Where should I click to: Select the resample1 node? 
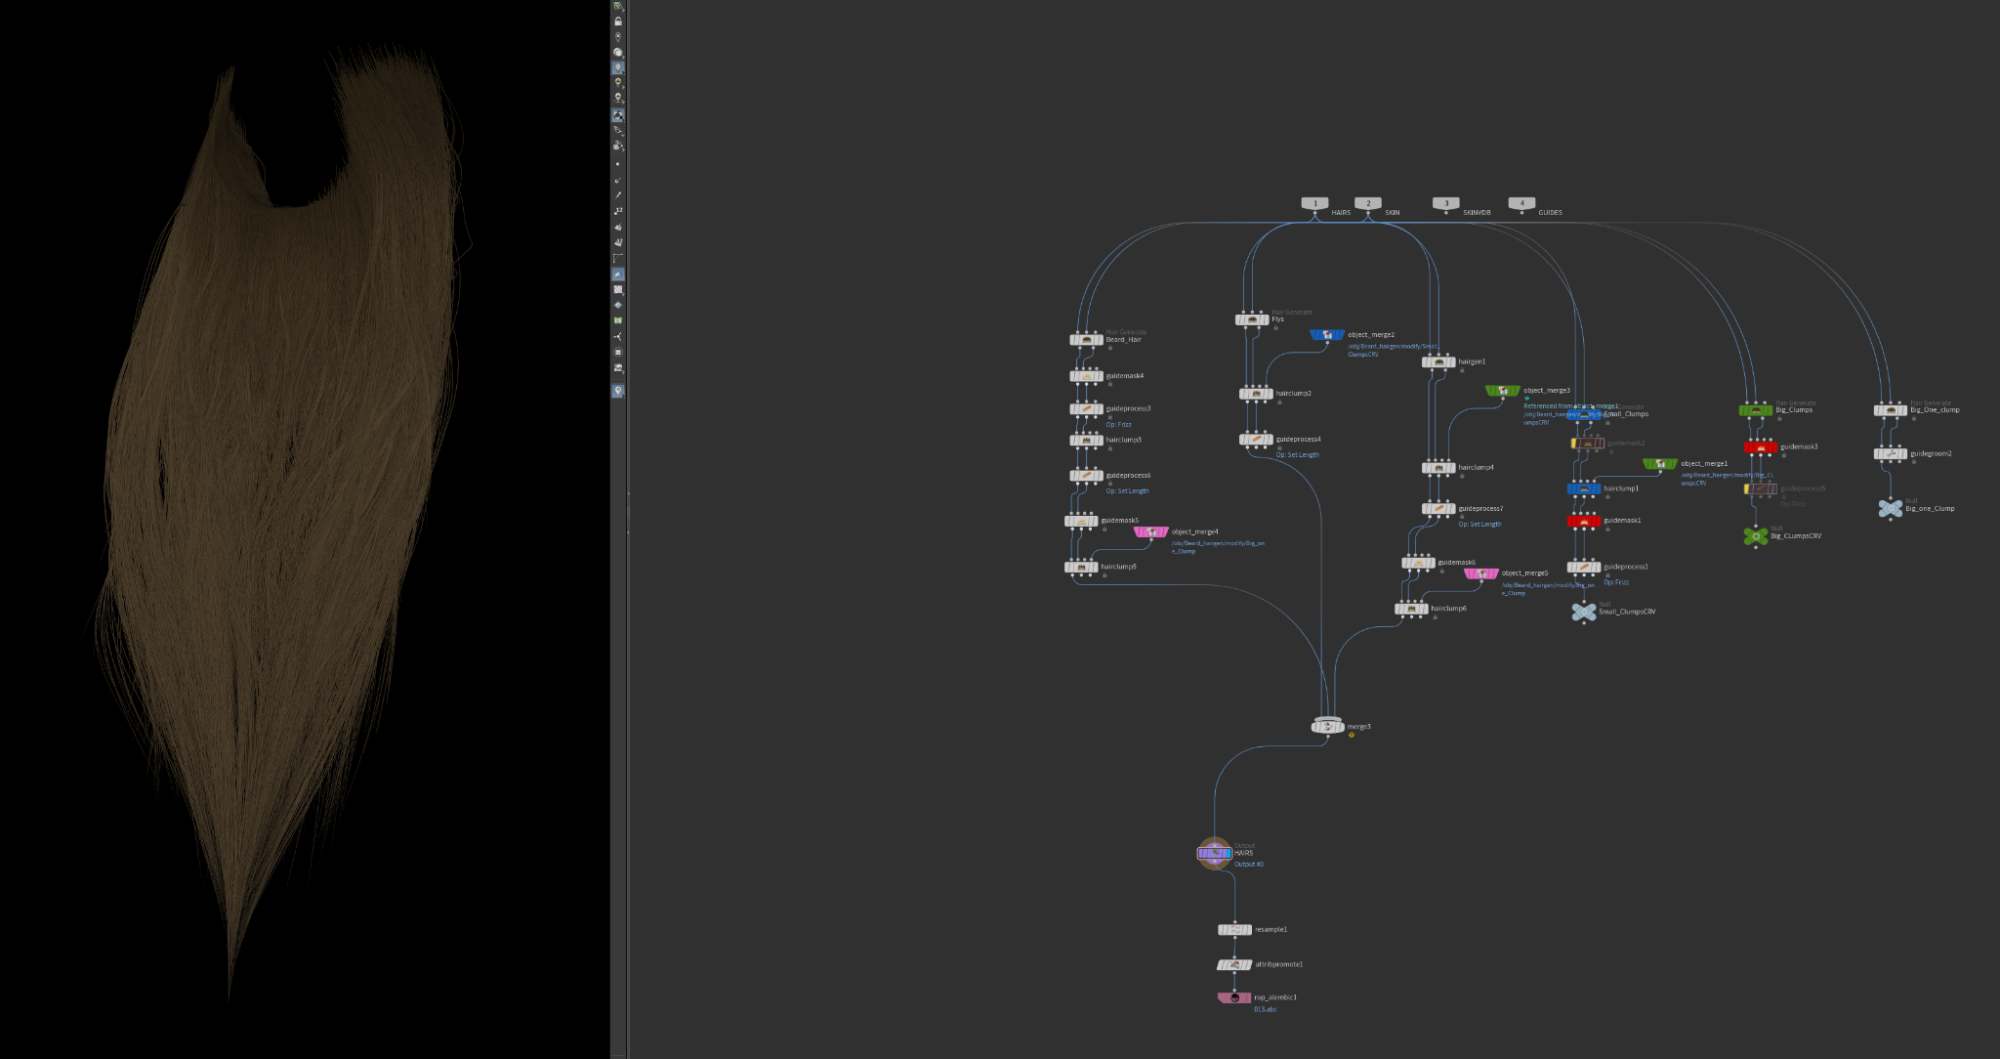1235,930
